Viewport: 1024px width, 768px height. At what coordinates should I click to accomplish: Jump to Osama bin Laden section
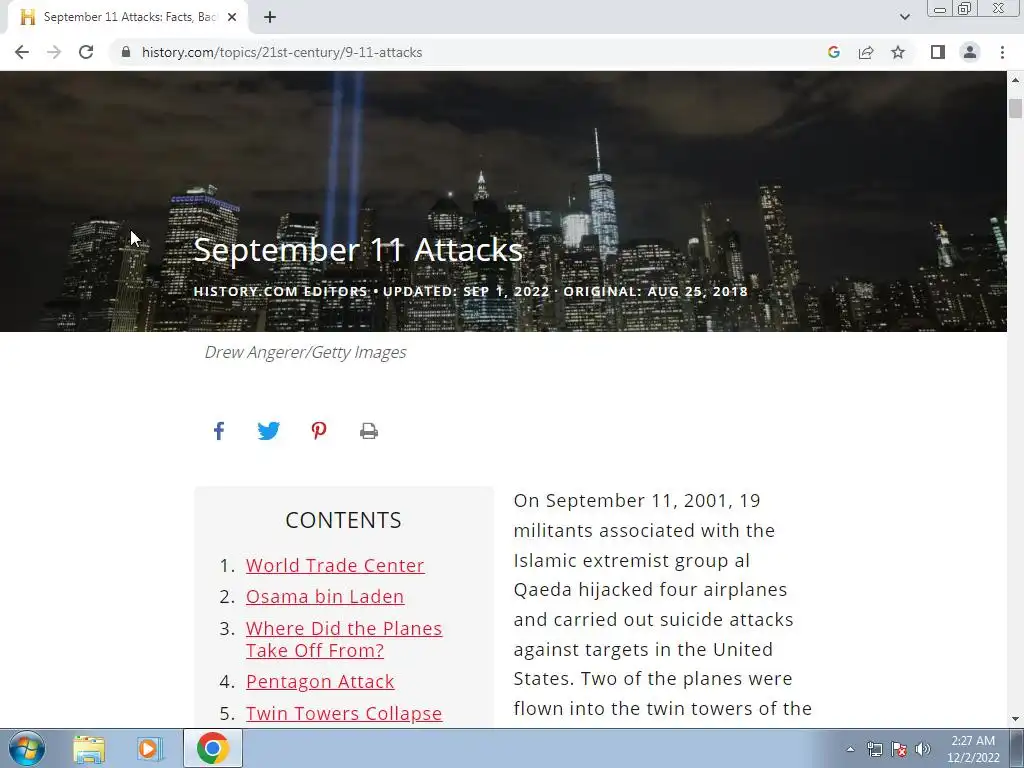tap(325, 597)
